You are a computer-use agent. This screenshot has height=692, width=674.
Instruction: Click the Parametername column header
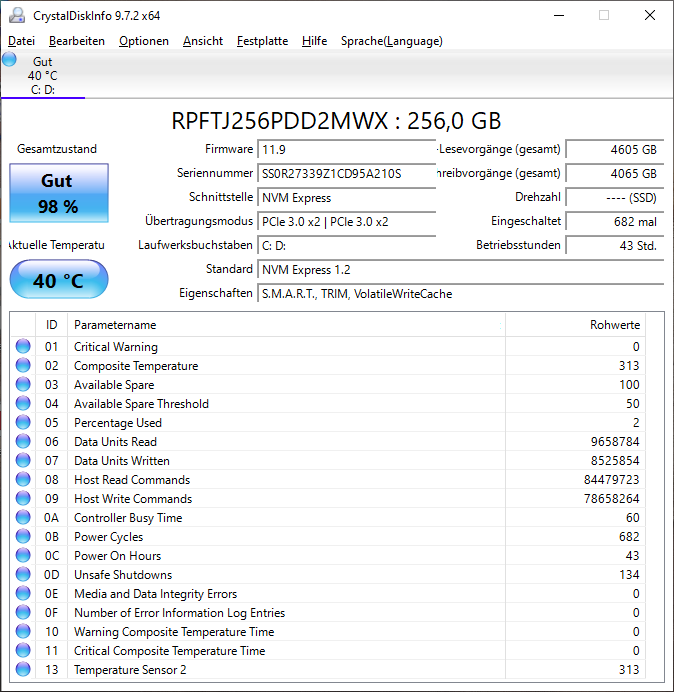coord(286,325)
